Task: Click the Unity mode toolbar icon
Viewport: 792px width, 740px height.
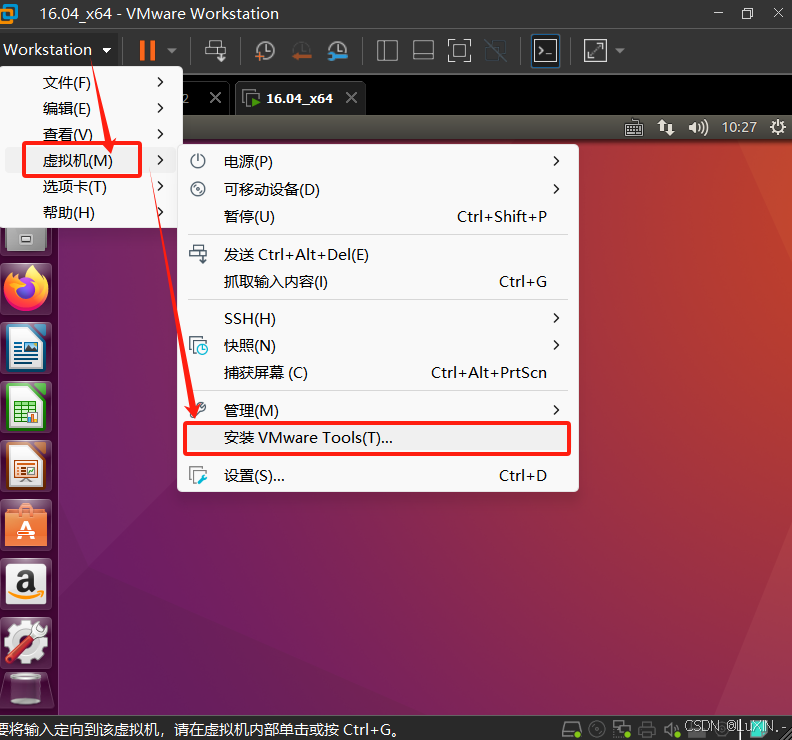Action: tap(496, 51)
